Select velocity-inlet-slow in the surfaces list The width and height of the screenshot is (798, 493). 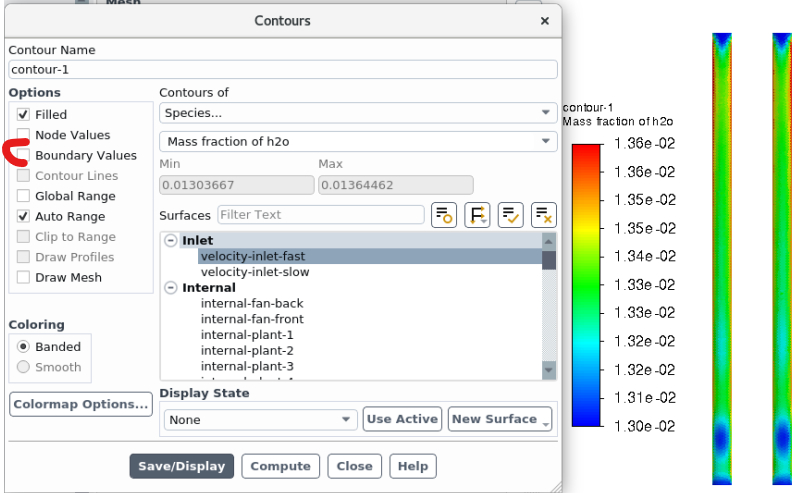[254, 272]
